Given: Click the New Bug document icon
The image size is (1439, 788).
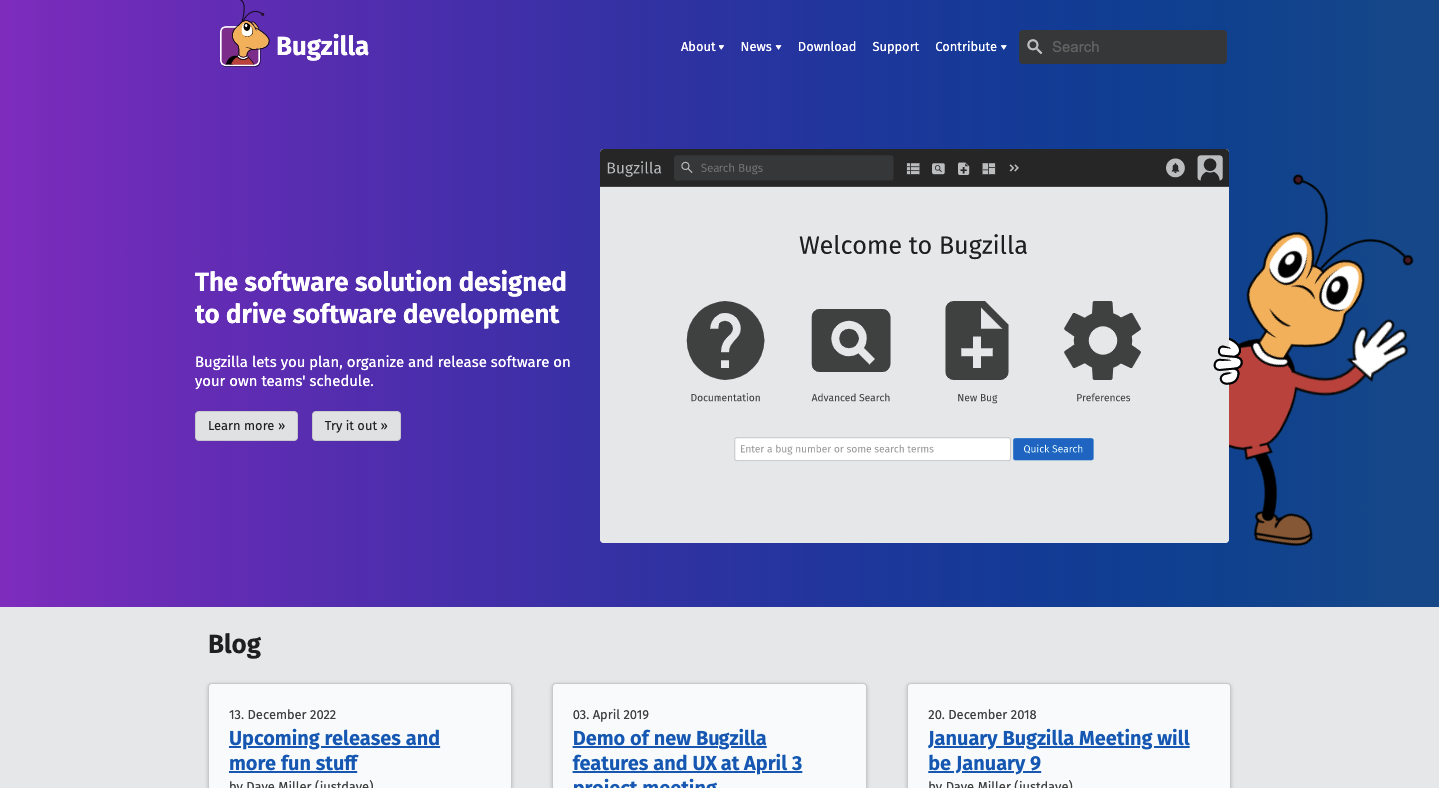Looking at the screenshot, I should point(977,340).
